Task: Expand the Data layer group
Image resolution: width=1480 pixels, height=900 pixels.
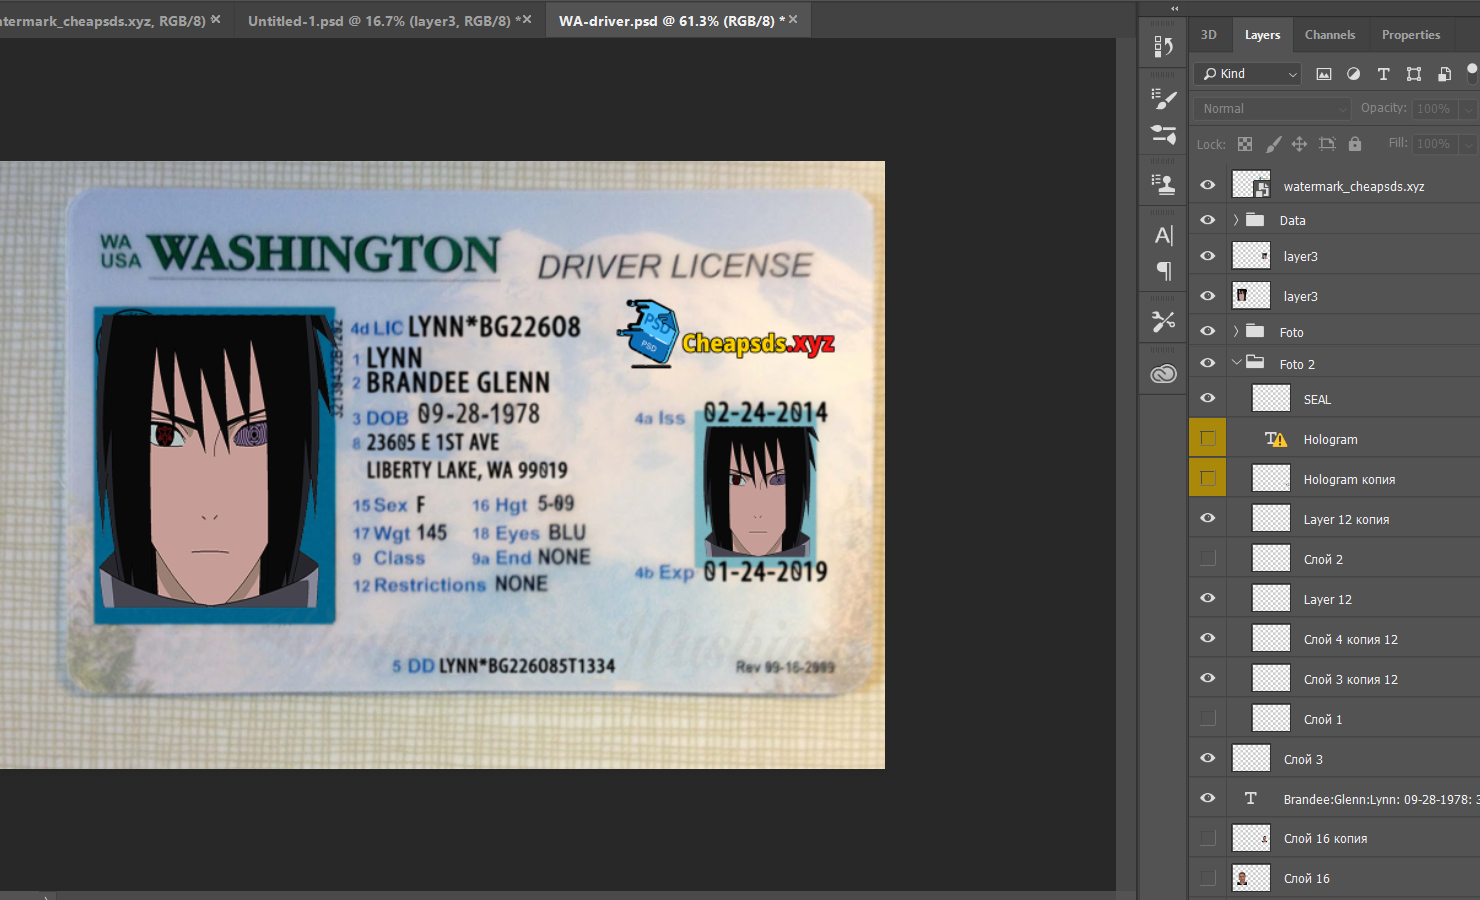Action: coord(1236,220)
